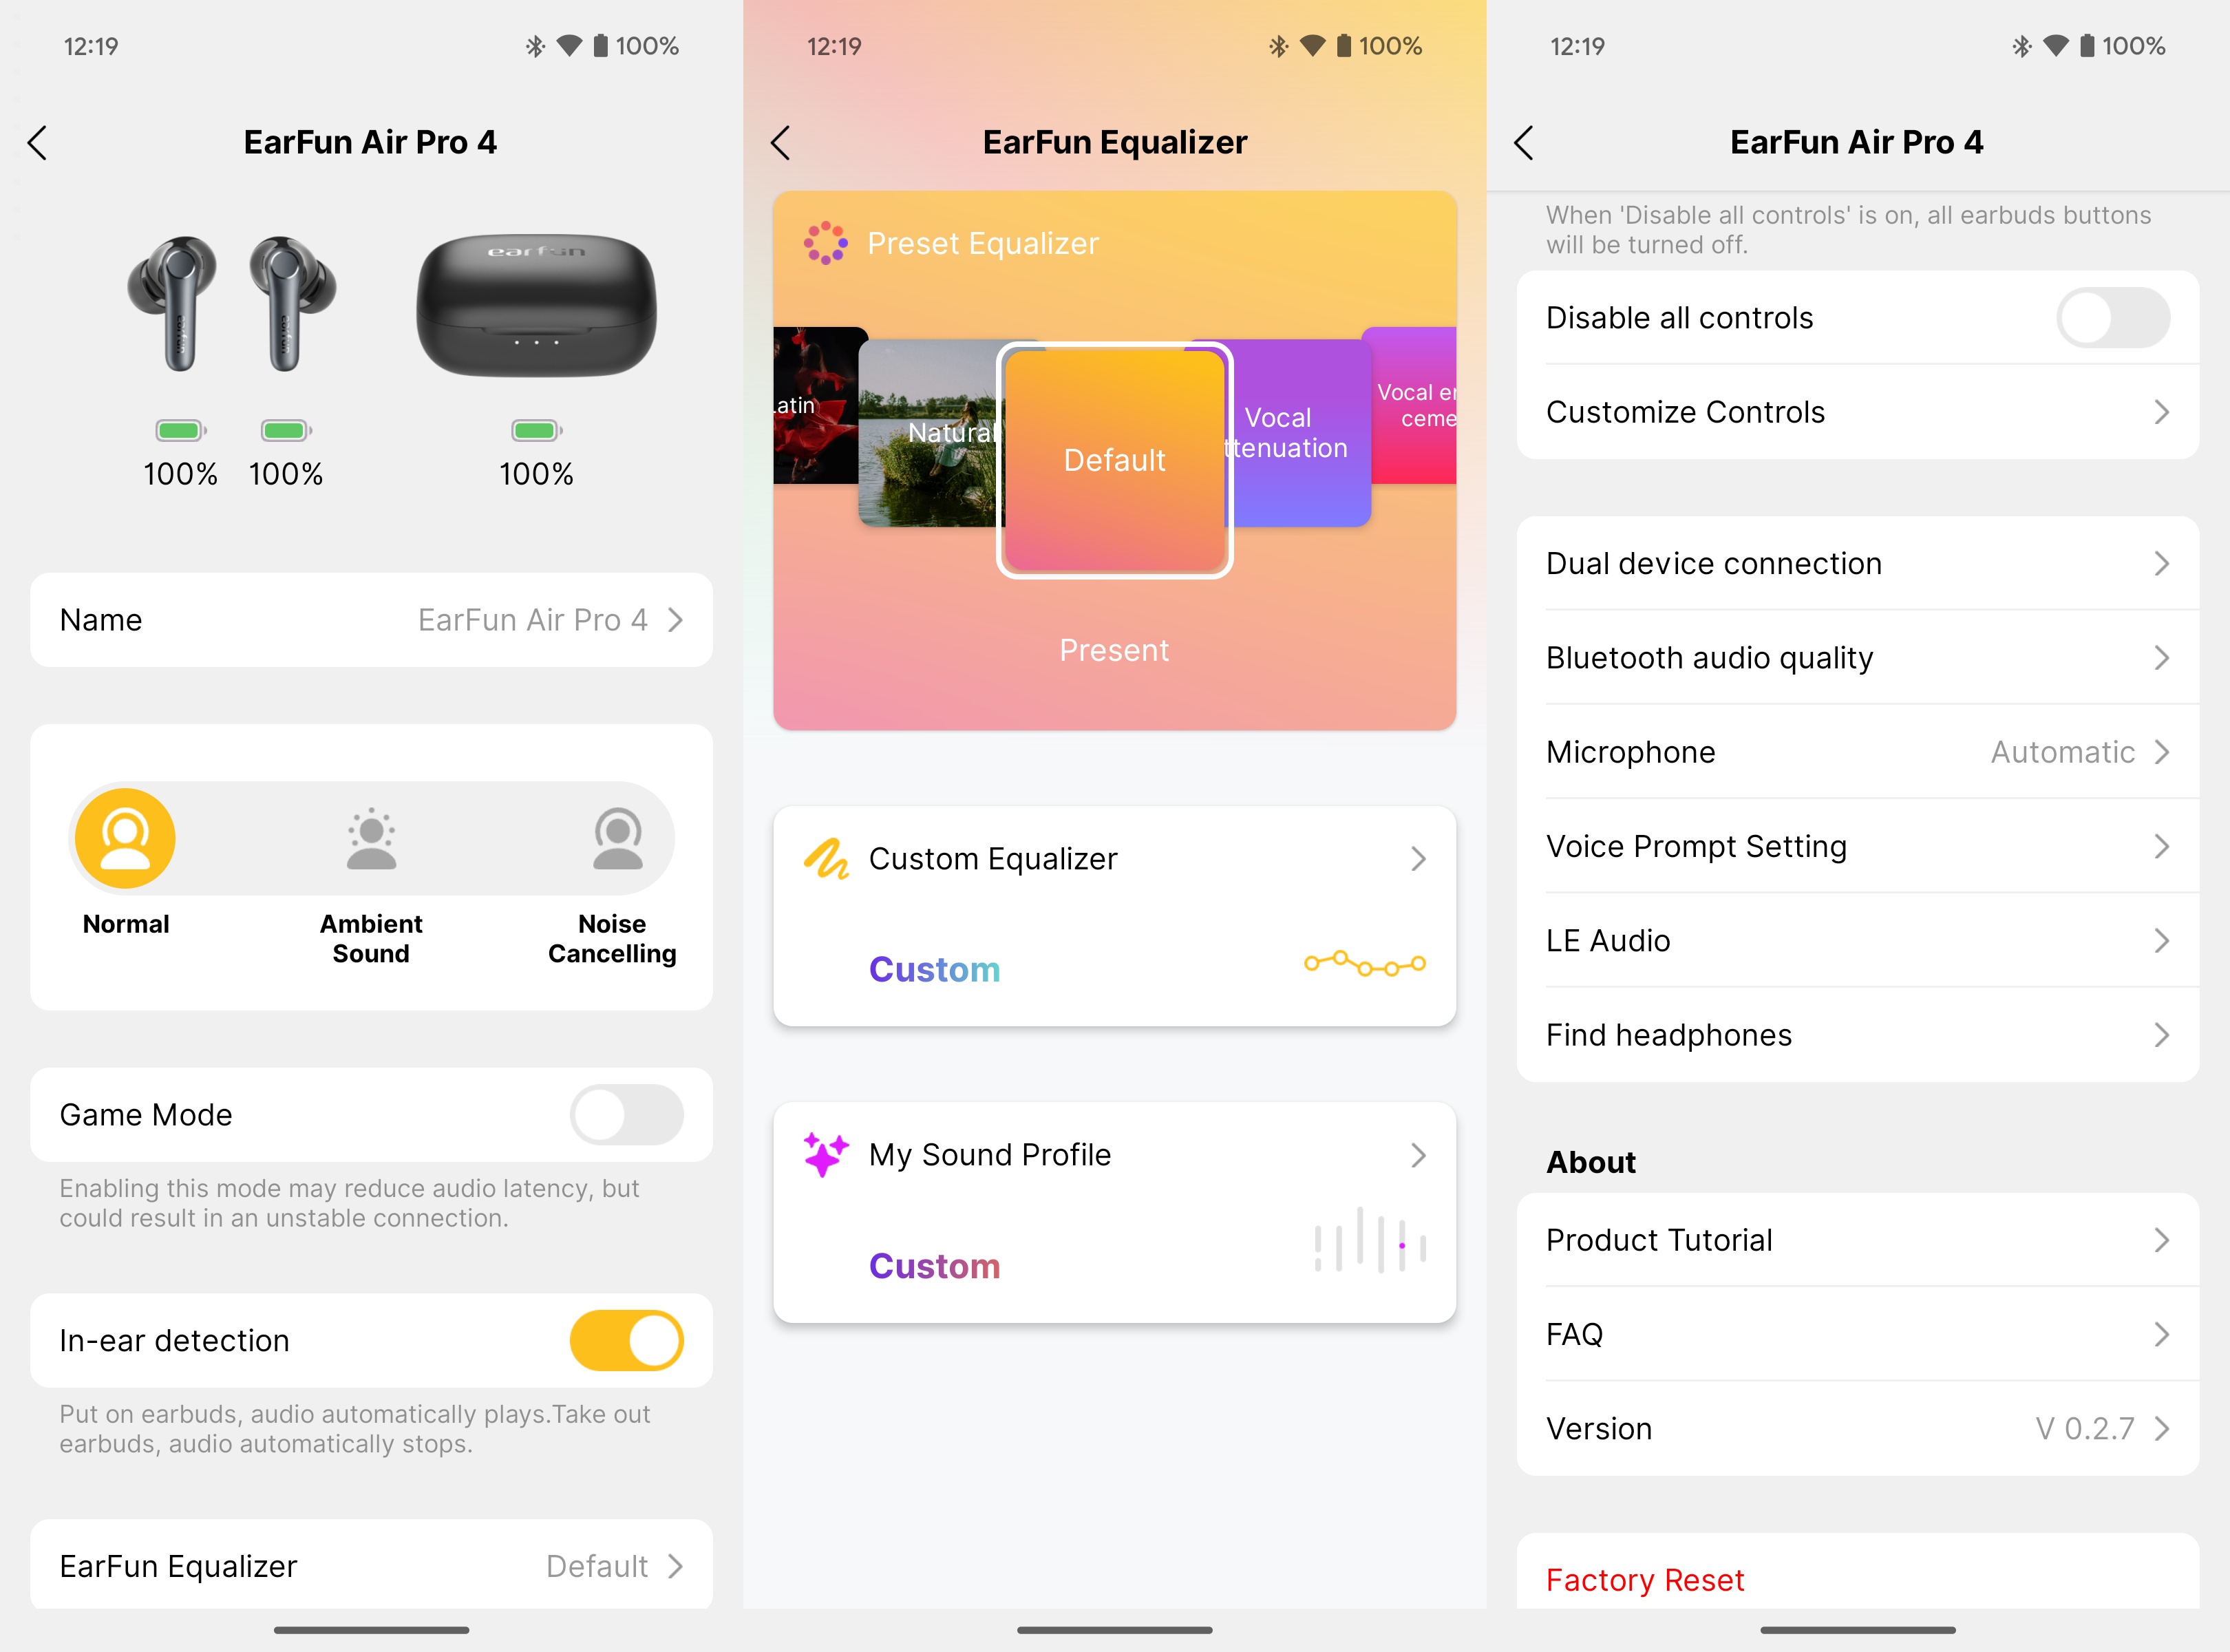Expand the Bluetooth audio quality settings
Viewport: 2230px width, 1652px height.
coord(1857,656)
